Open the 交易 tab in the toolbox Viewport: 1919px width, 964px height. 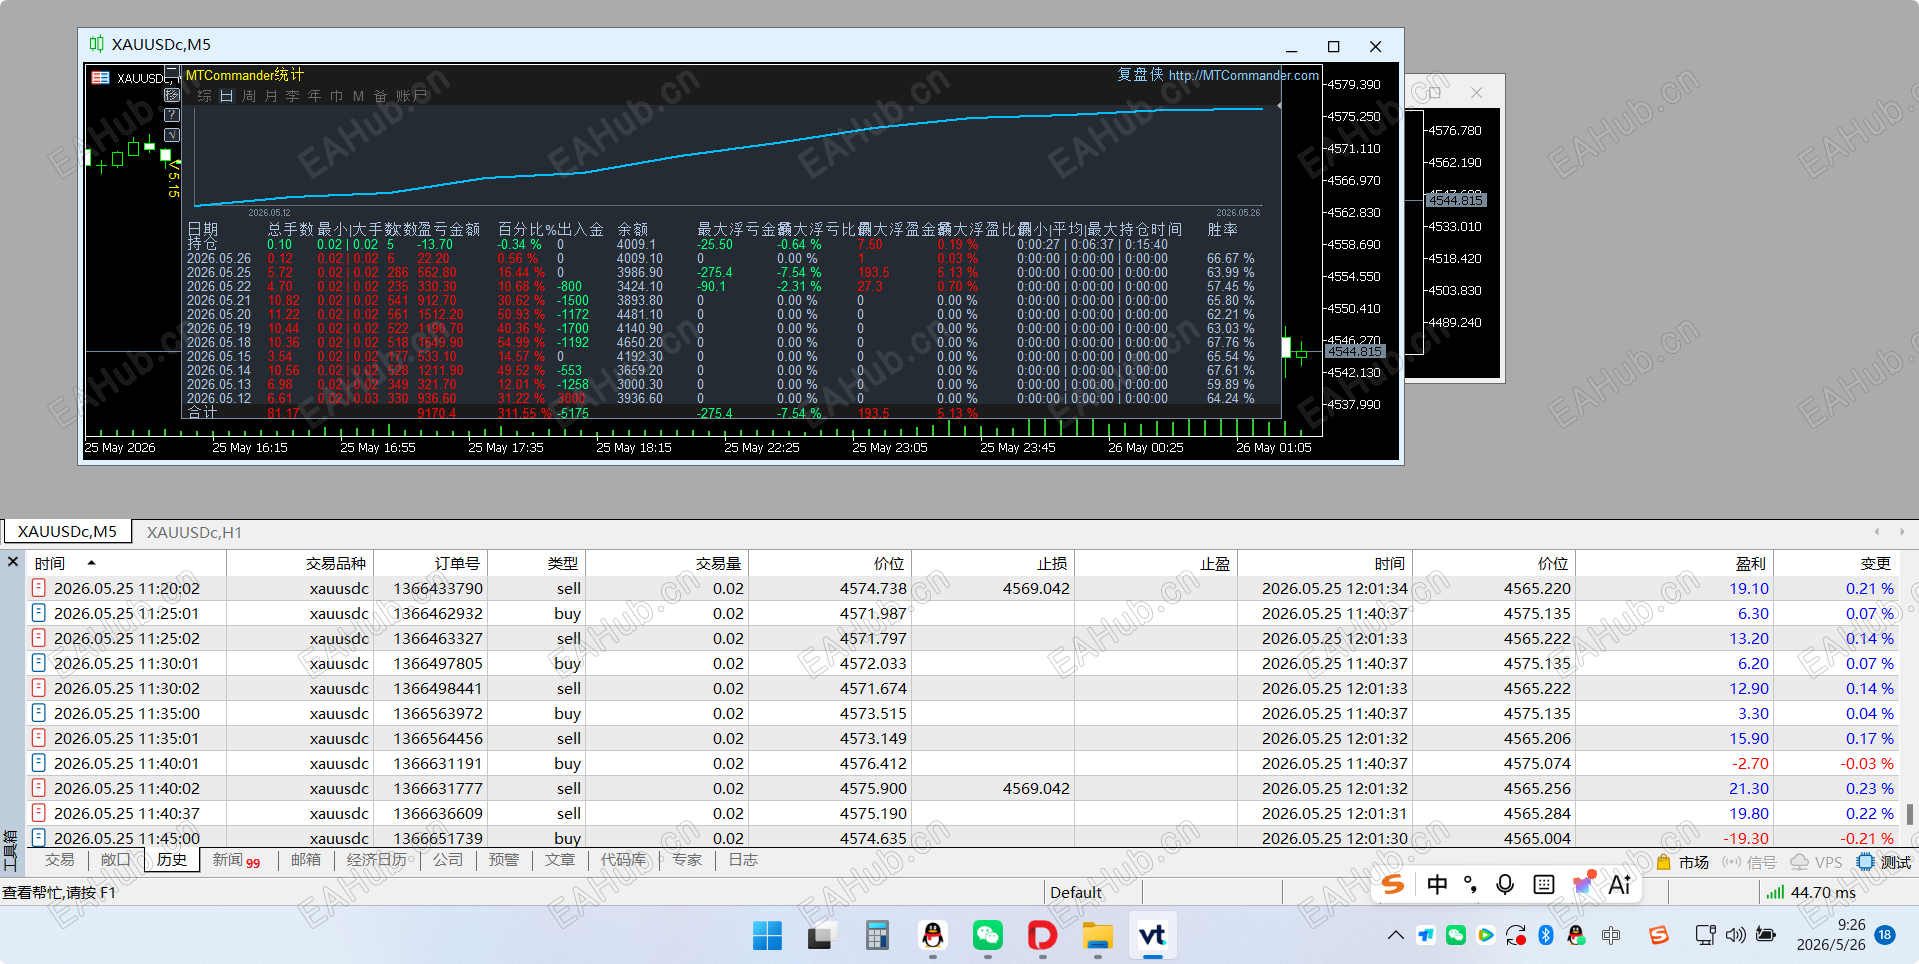(59, 860)
